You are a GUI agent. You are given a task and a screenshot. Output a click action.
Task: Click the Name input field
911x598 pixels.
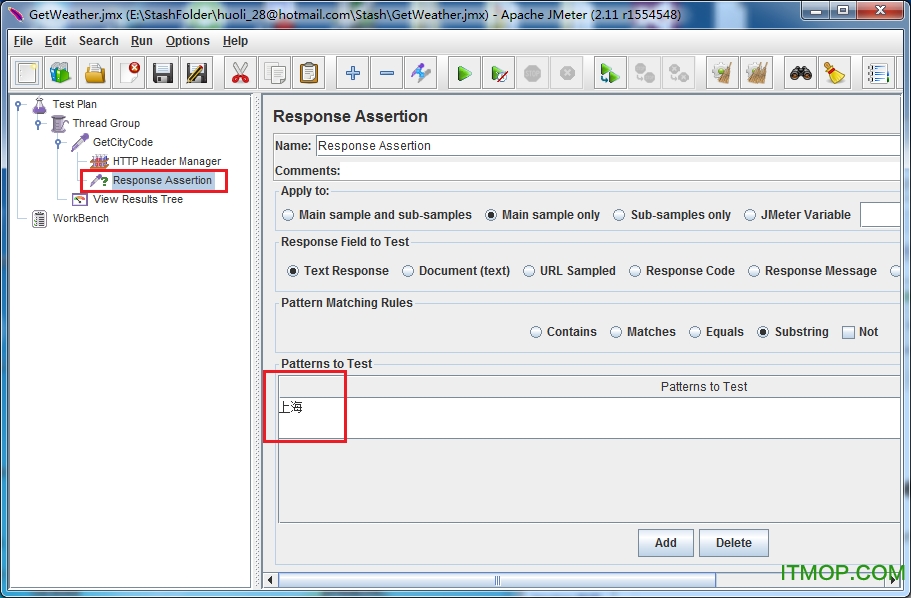tap(607, 146)
